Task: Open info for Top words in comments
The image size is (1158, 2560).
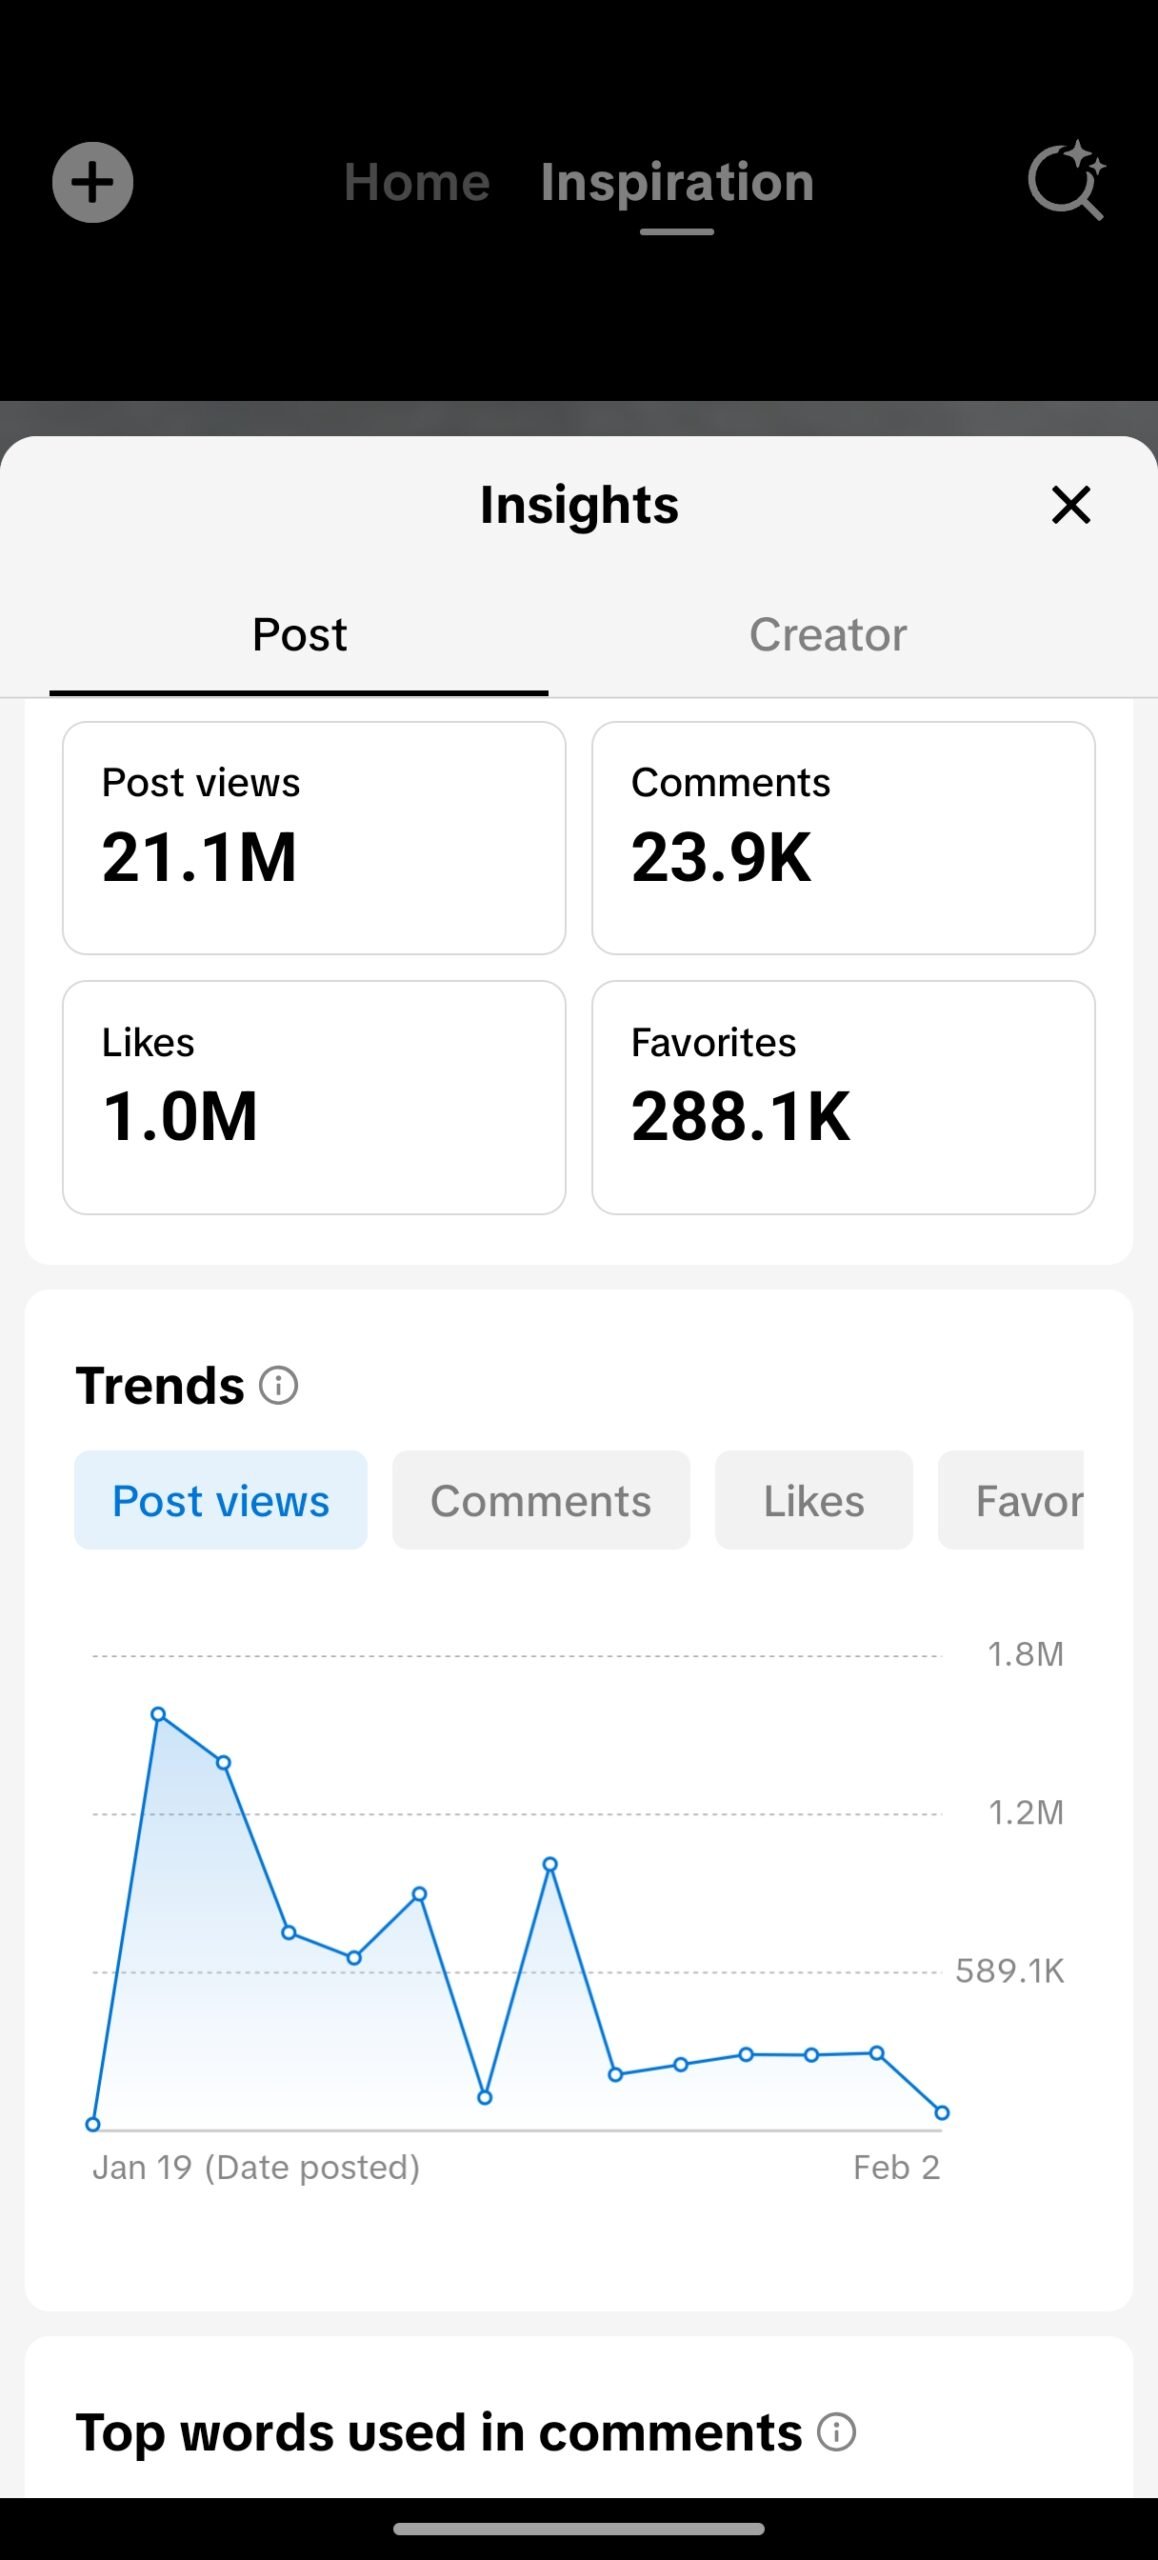Action: (836, 2432)
